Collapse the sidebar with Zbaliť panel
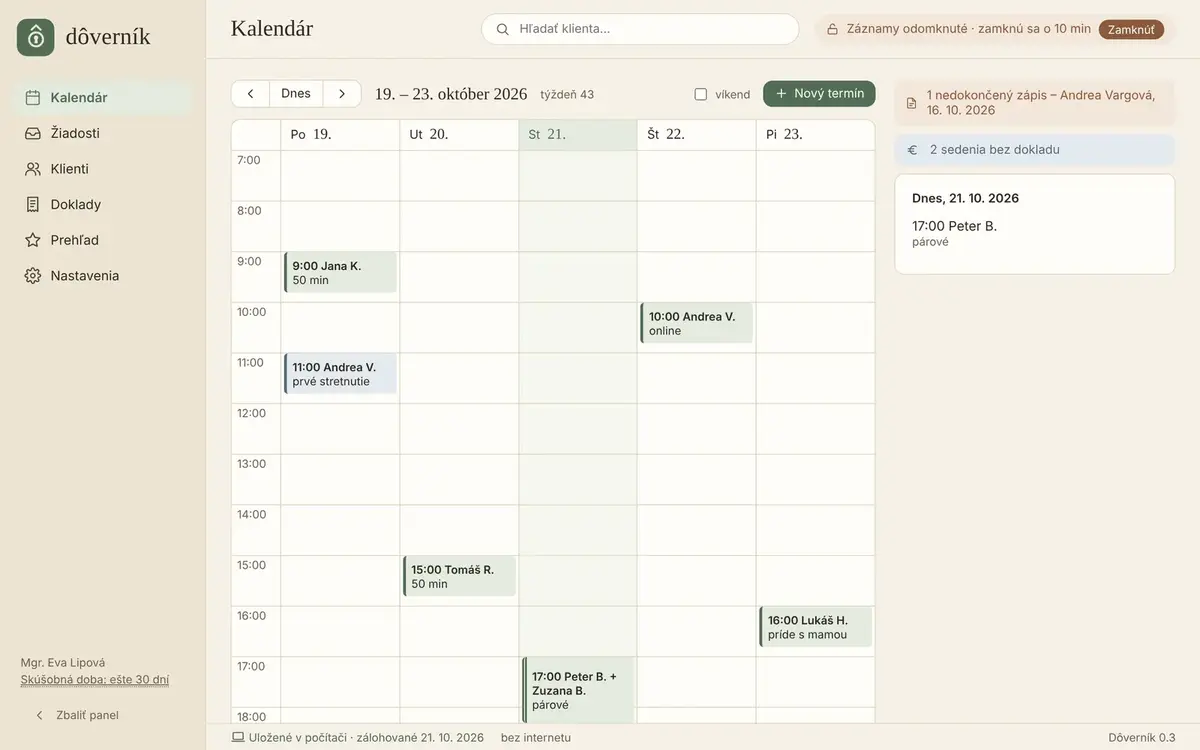This screenshot has height=750, width=1200. click(77, 715)
